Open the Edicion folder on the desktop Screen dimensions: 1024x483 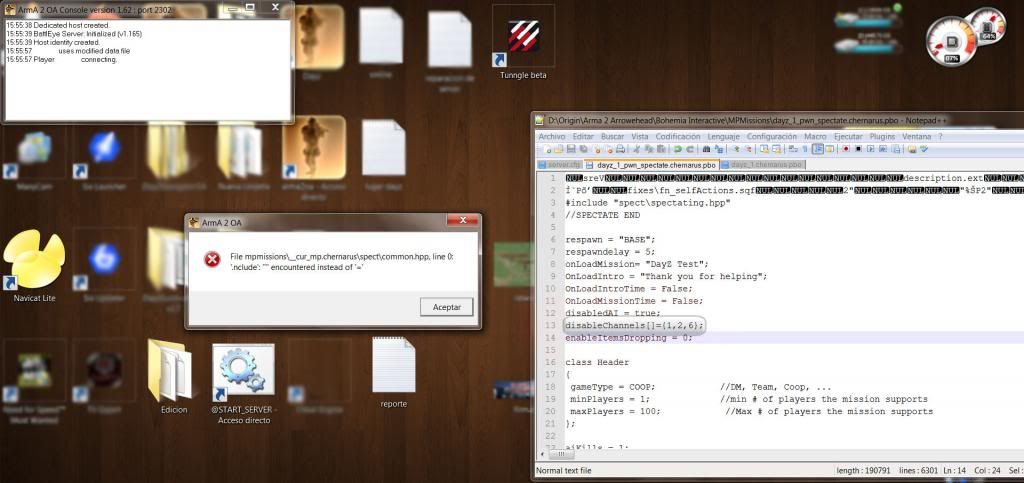(x=173, y=377)
